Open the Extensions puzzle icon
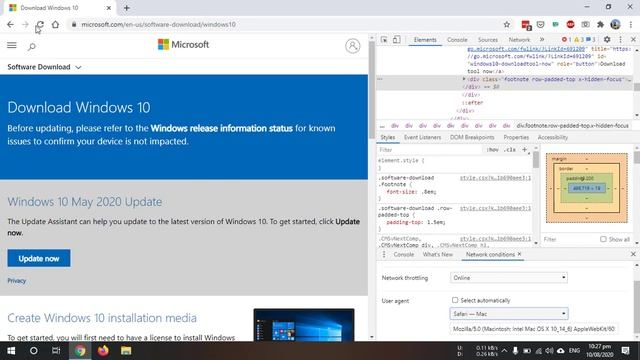Screen dimensions: 640x360 point(600,24)
